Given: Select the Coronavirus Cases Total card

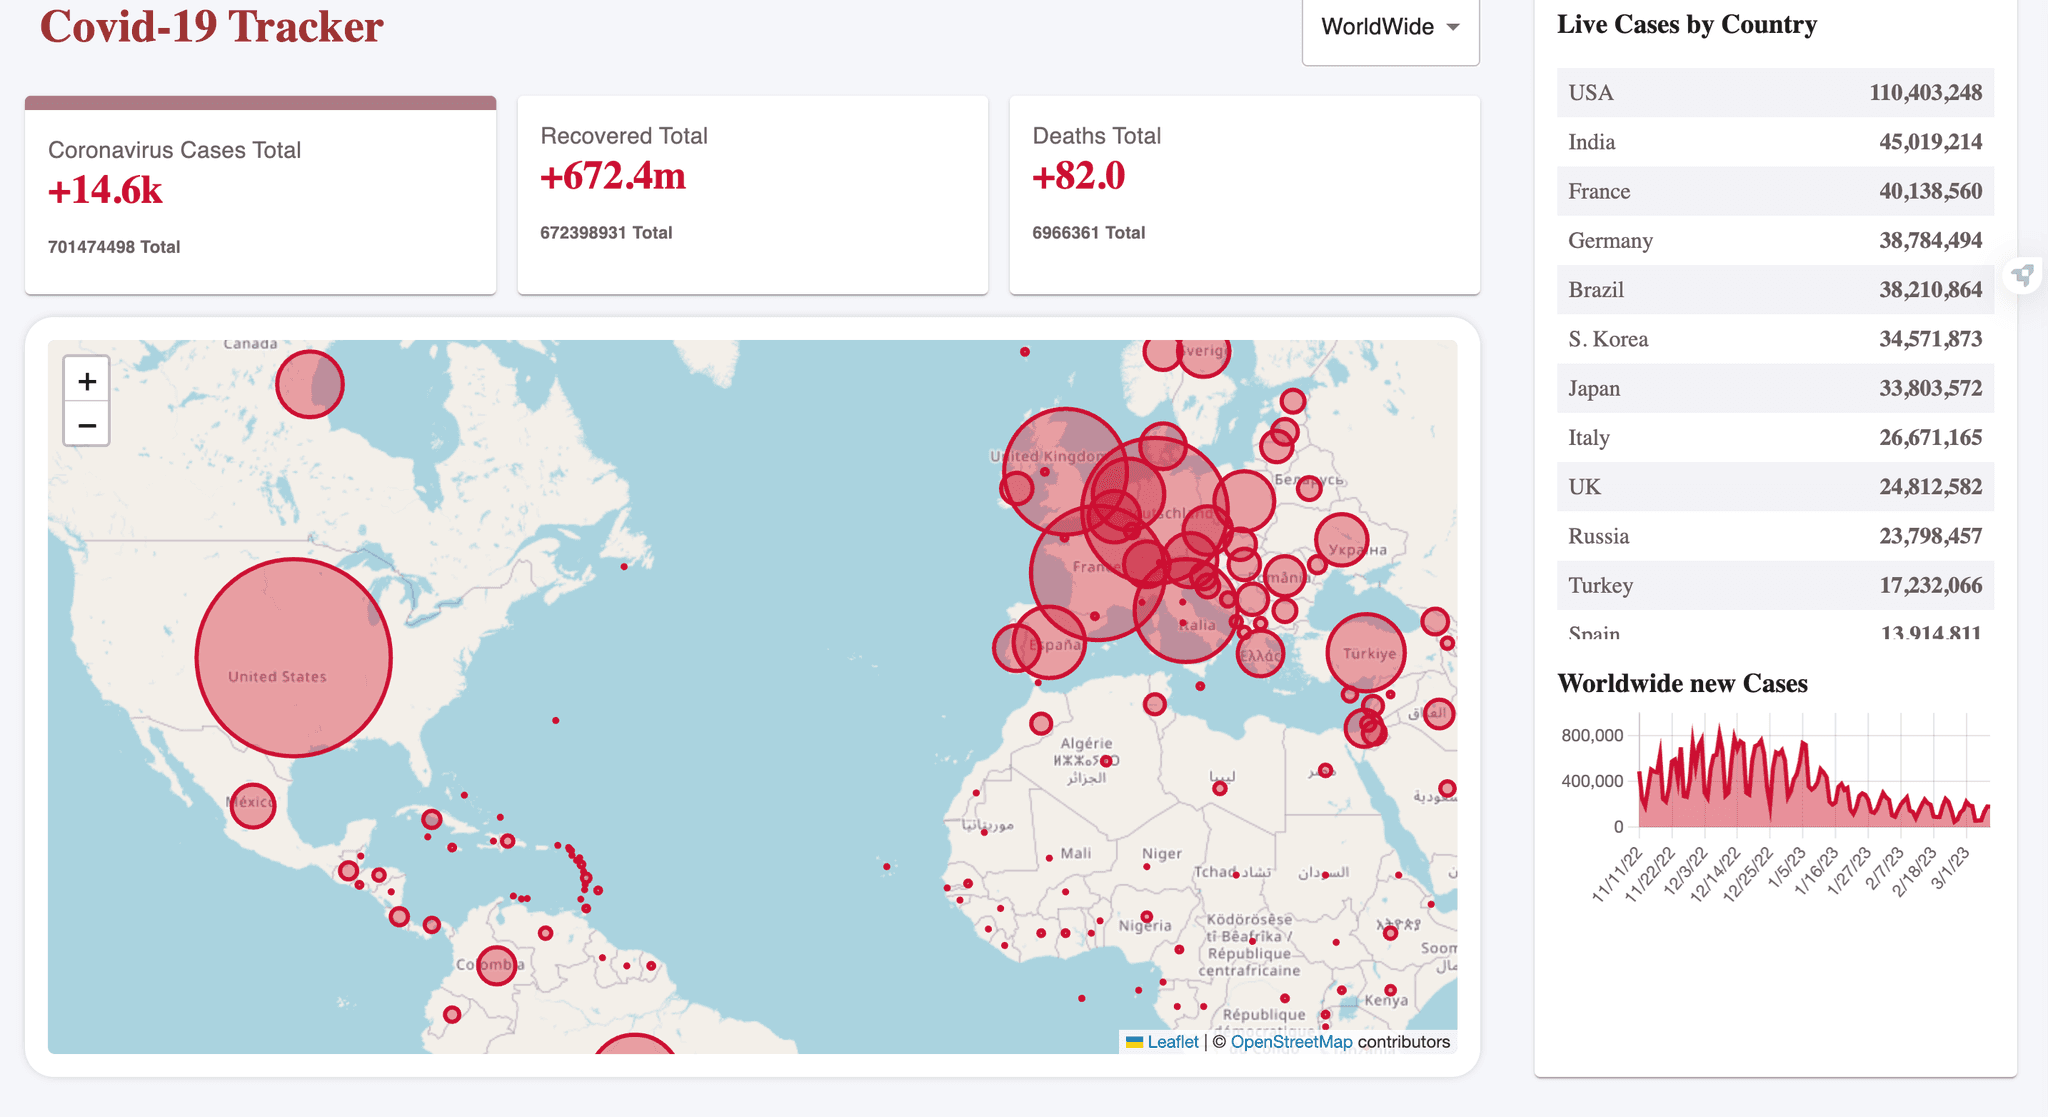Looking at the screenshot, I should point(260,196).
